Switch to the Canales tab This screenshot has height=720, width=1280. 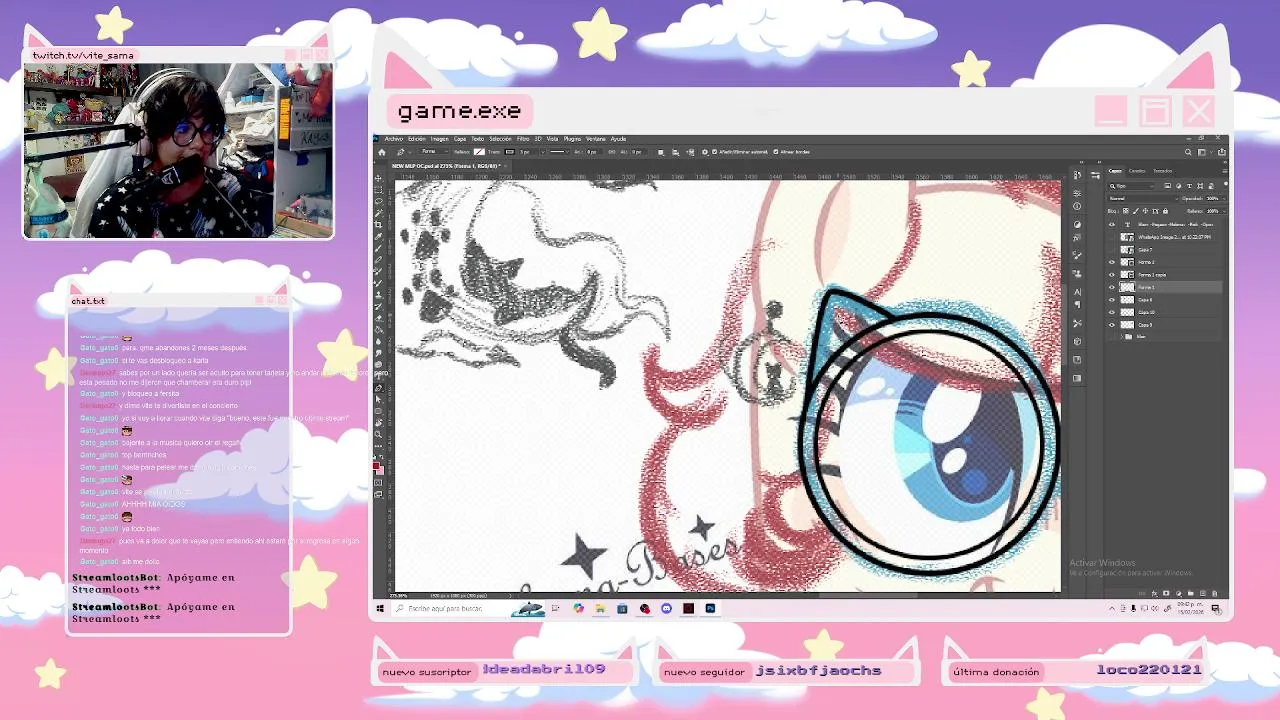click(x=1137, y=171)
